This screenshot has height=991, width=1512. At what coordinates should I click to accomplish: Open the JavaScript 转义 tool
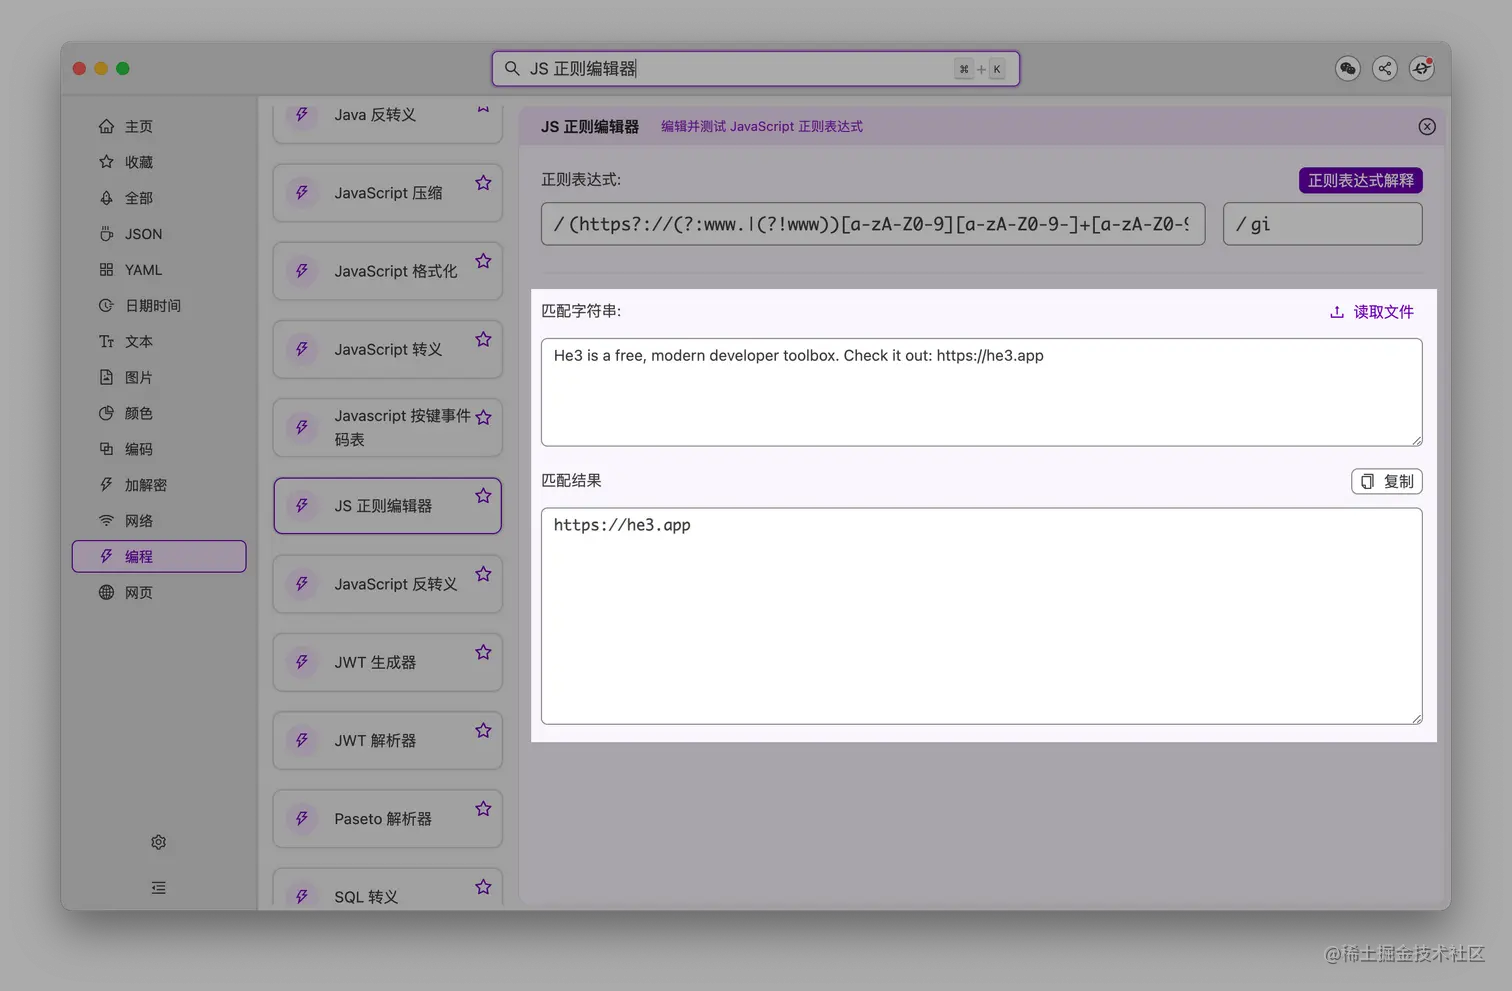click(387, 349)
